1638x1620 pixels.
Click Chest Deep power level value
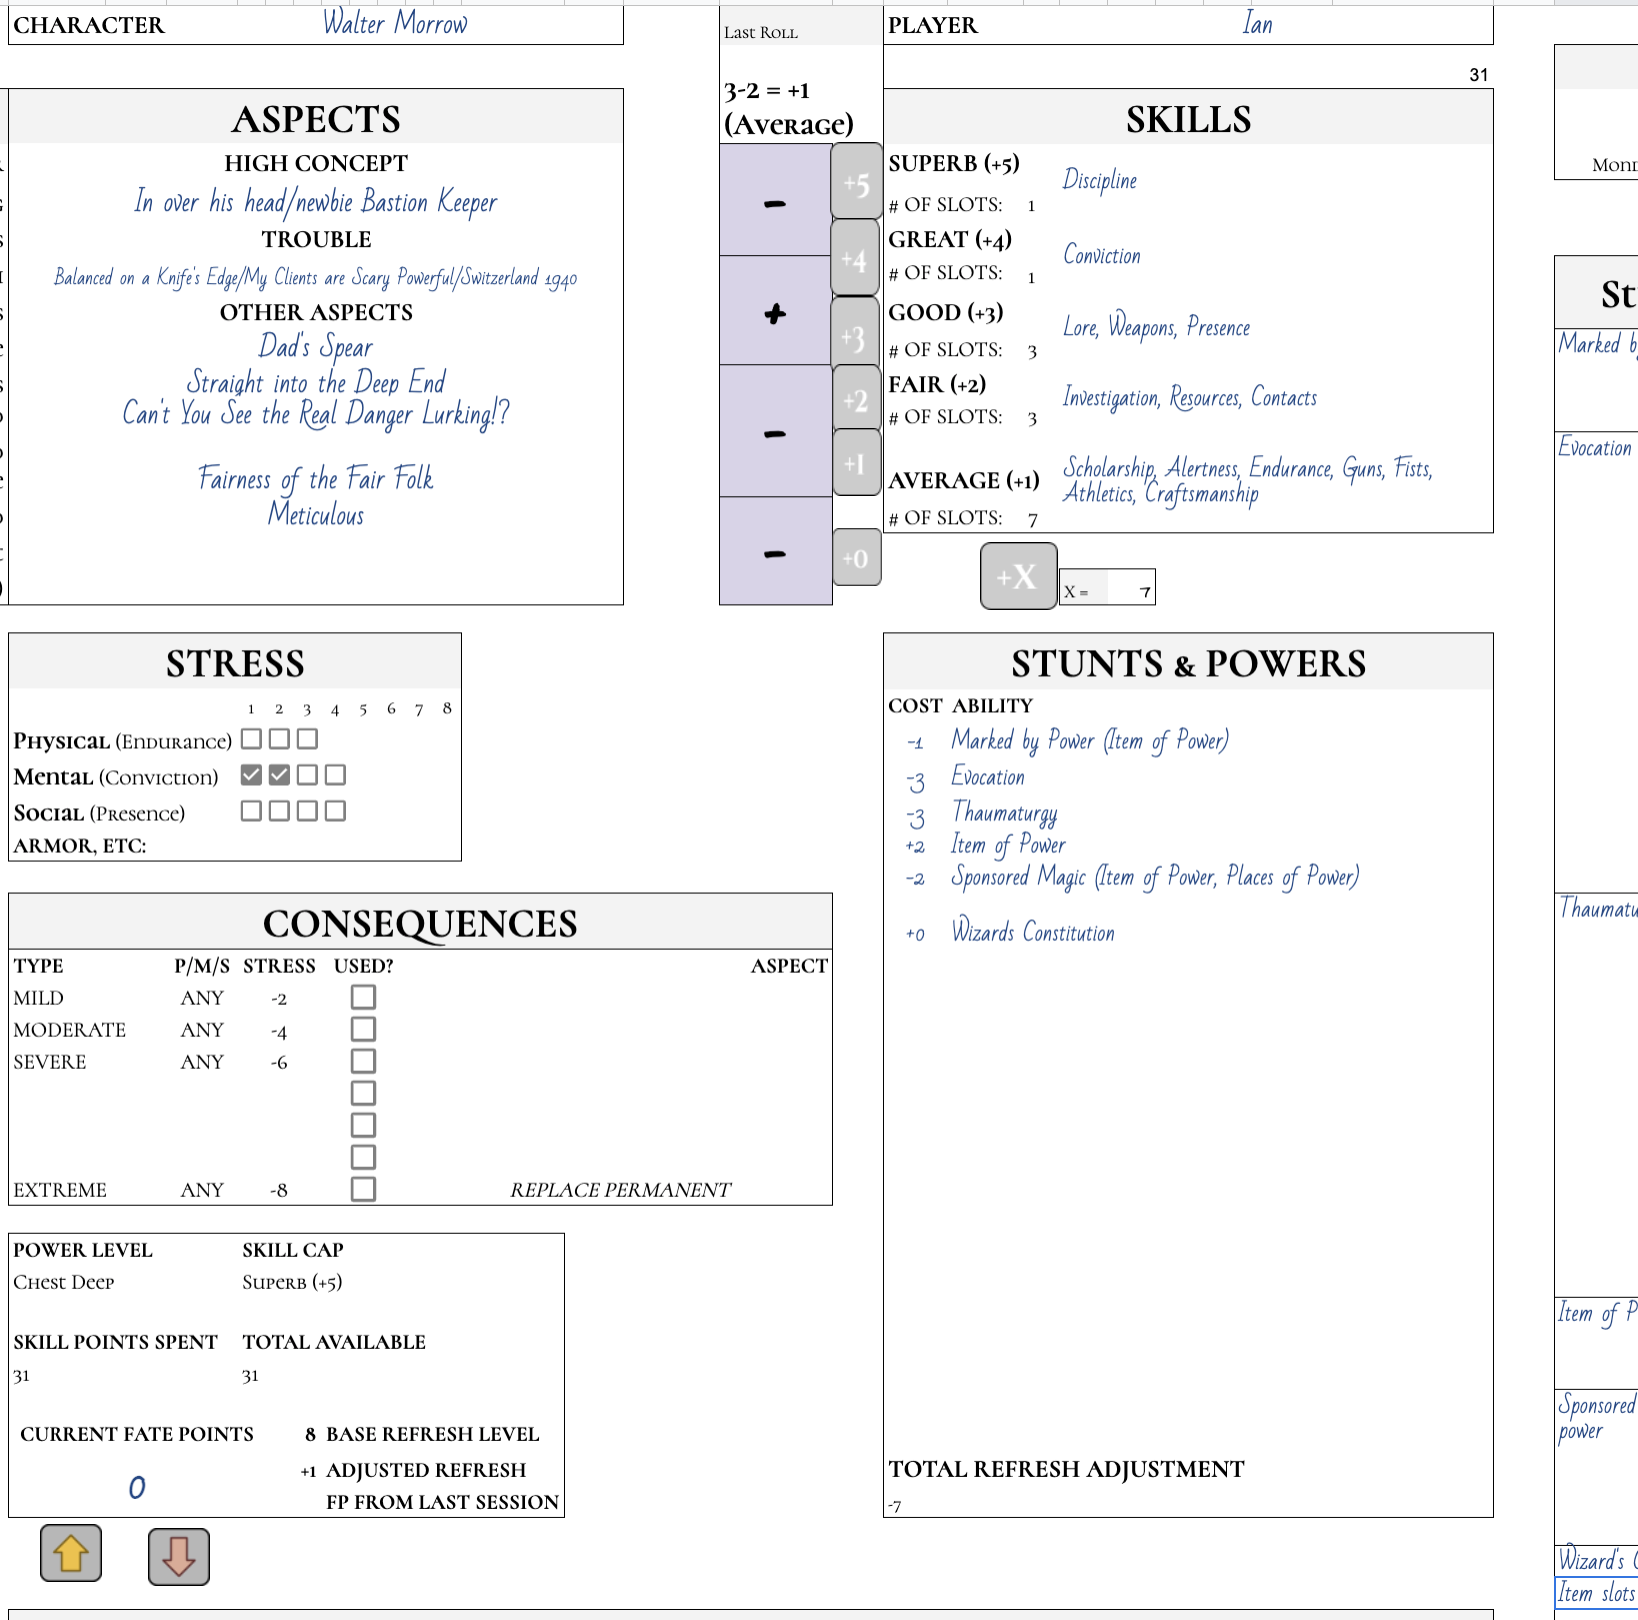[64, 1282]
